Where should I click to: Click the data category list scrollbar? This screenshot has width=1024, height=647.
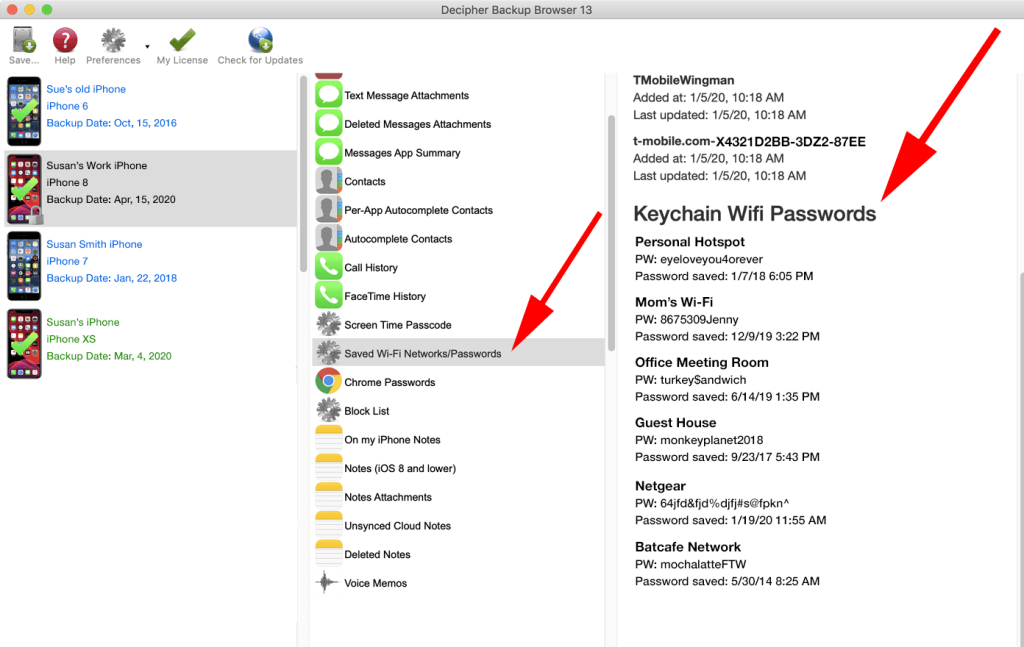611,233
